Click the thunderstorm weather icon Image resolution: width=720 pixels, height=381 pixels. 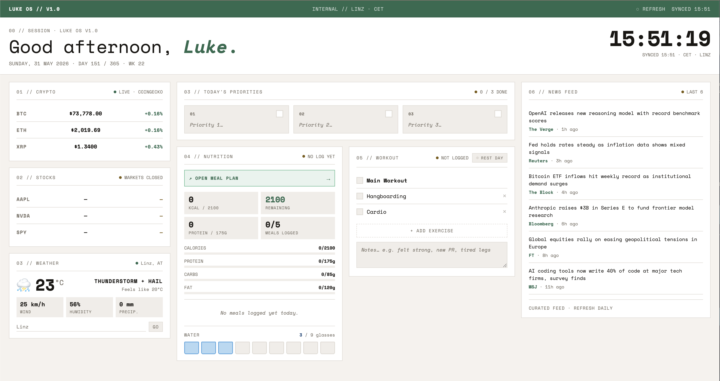23,285
